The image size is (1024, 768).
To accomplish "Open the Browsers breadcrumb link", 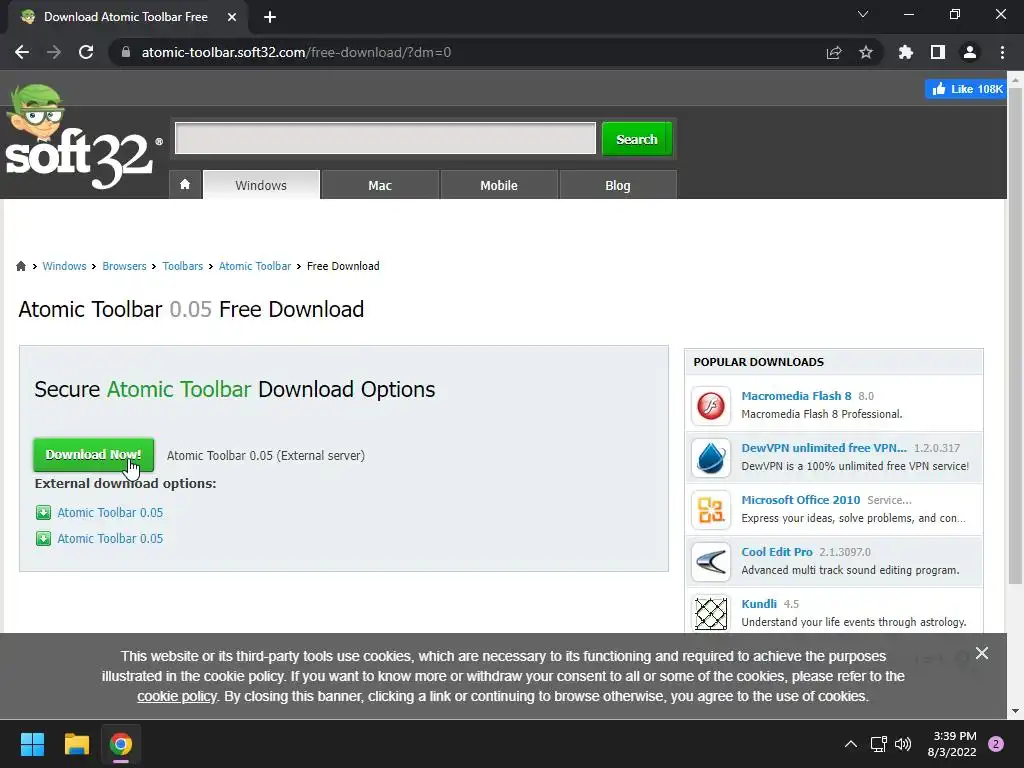I will pos(124,266).
